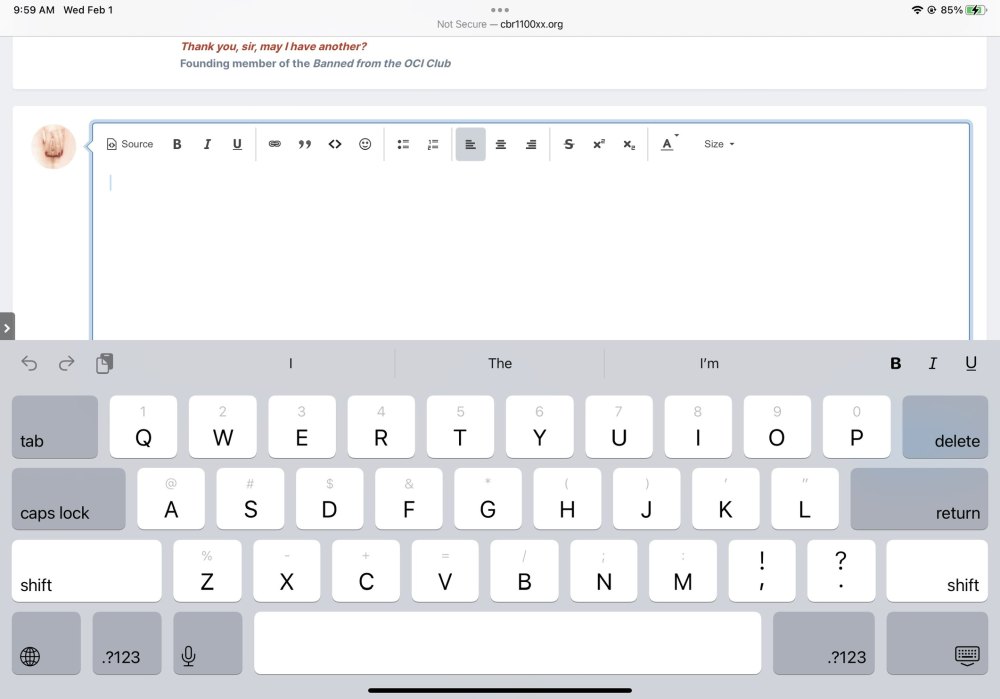Insert a numbered list
The image size is (1000, 699).
[433, 144]
